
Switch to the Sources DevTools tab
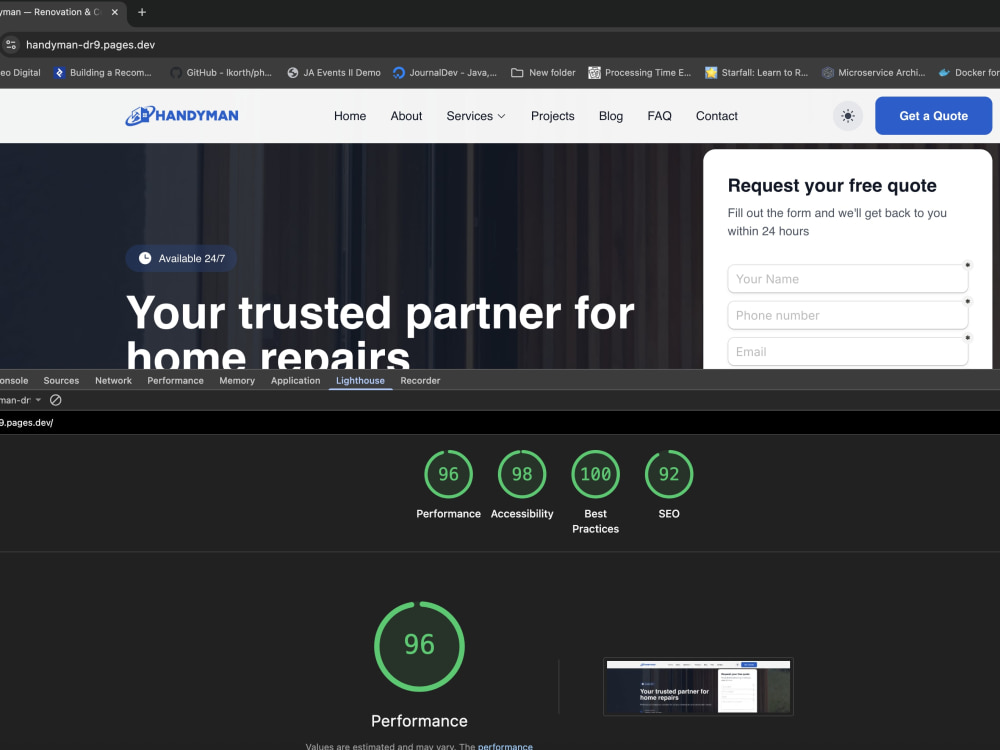pyautogui.click(x=61, y=380)
